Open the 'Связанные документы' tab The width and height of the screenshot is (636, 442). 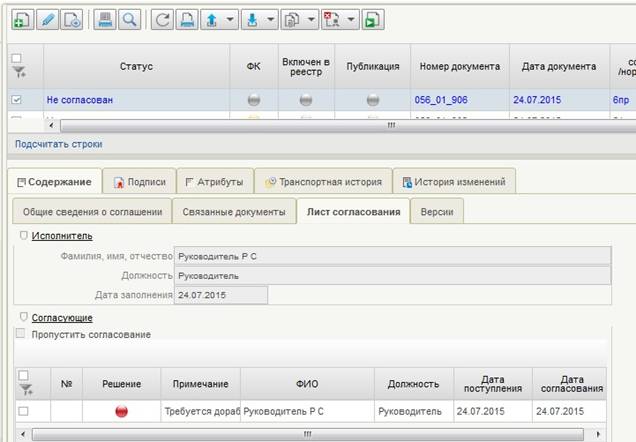pos(234,212)
